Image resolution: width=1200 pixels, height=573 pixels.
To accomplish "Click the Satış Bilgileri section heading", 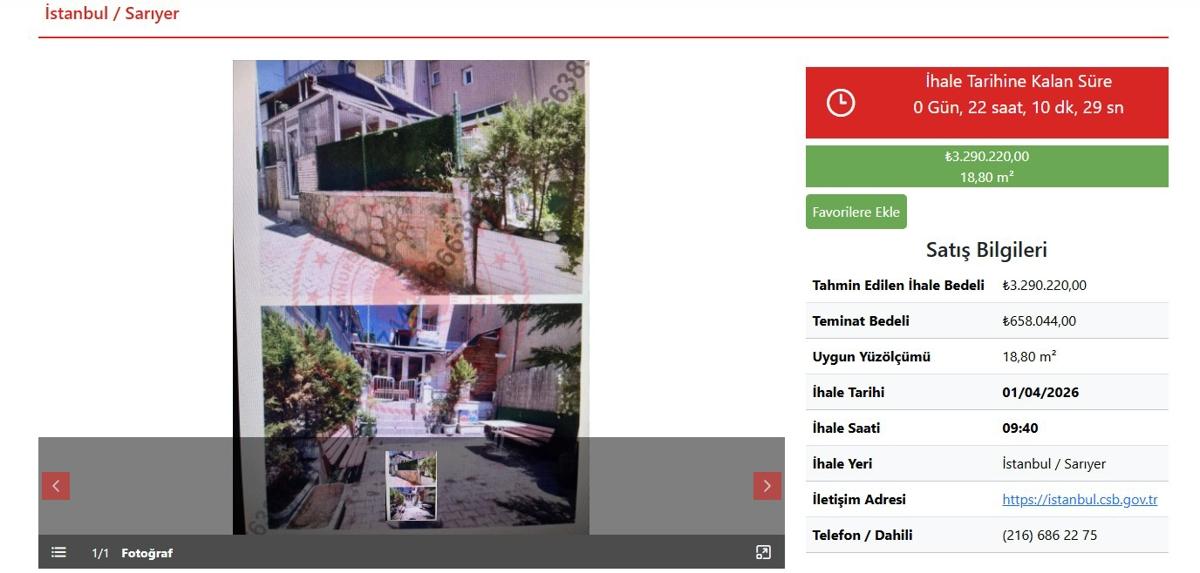I will (986, 250).
